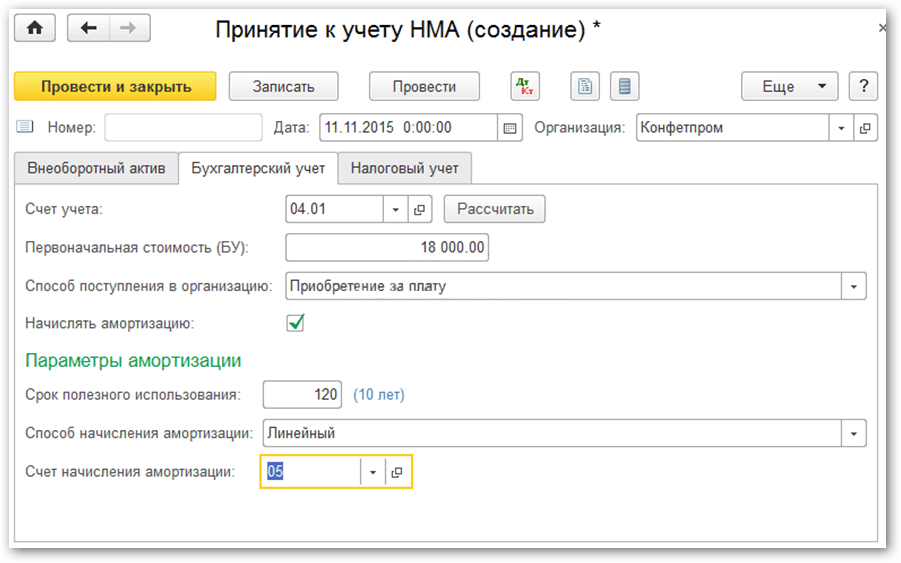Open the Еще menu
The width and height of the screenshot is (901, 563).
[789, 87]
